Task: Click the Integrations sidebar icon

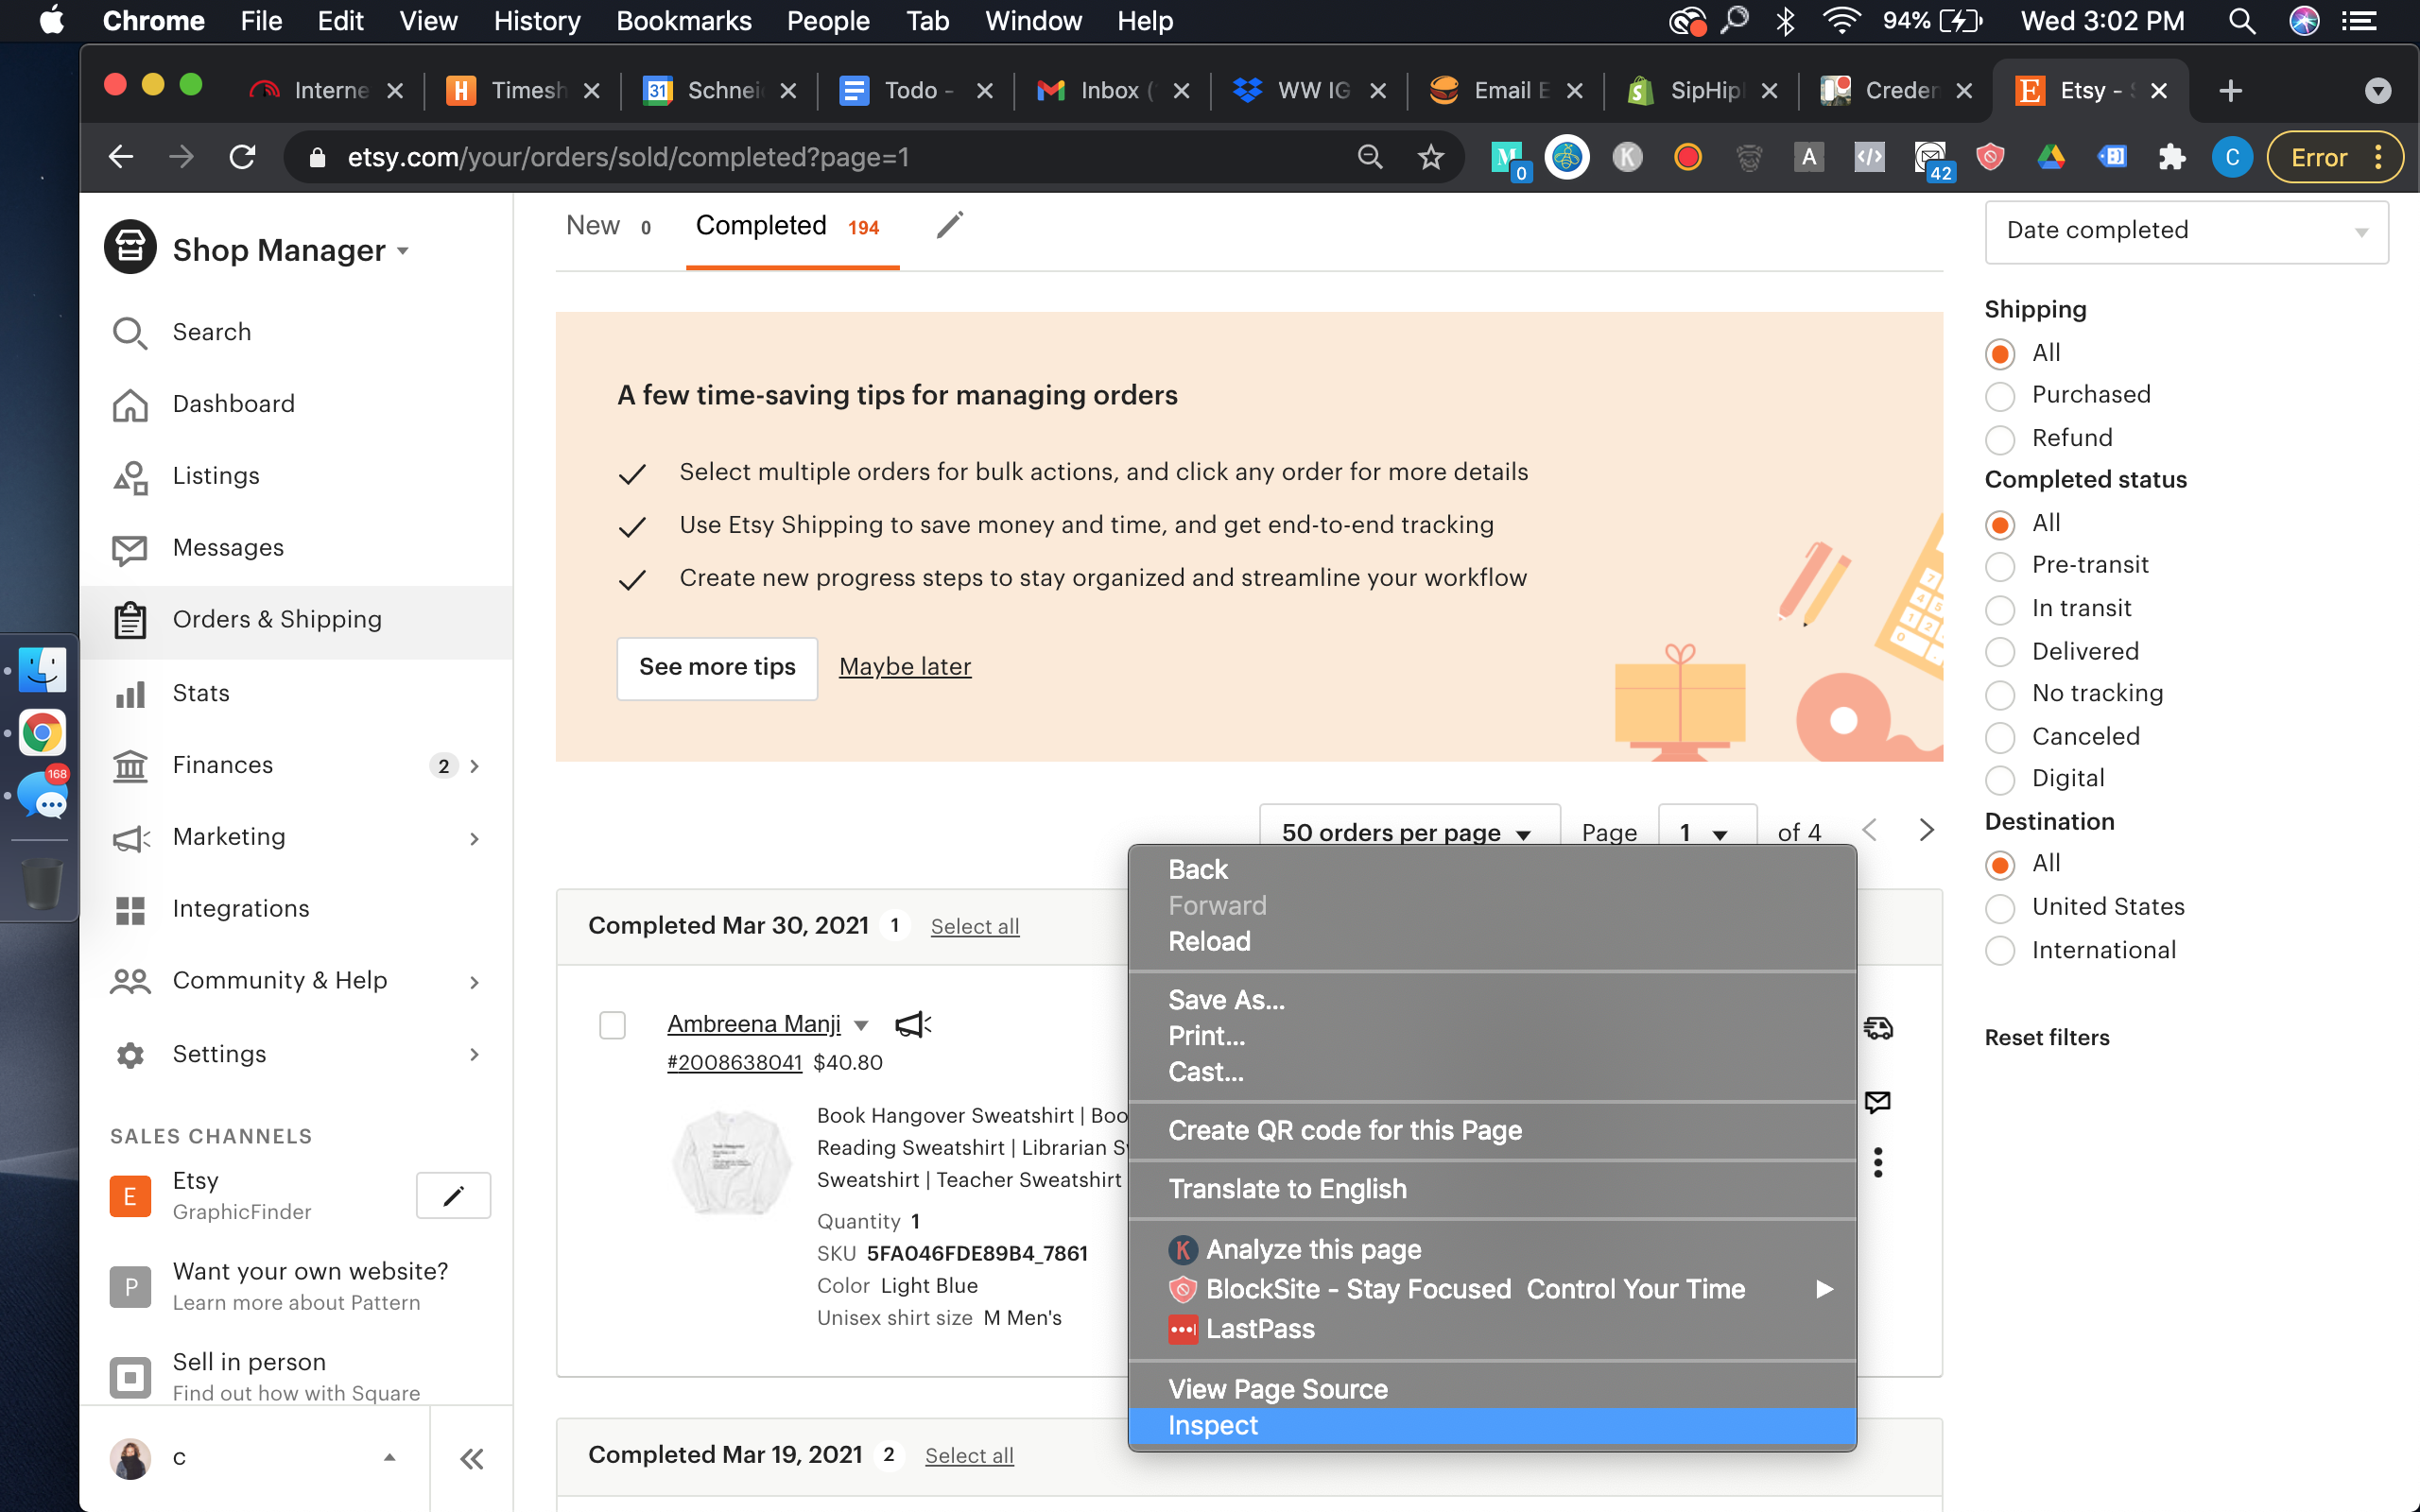Action: 130,907
